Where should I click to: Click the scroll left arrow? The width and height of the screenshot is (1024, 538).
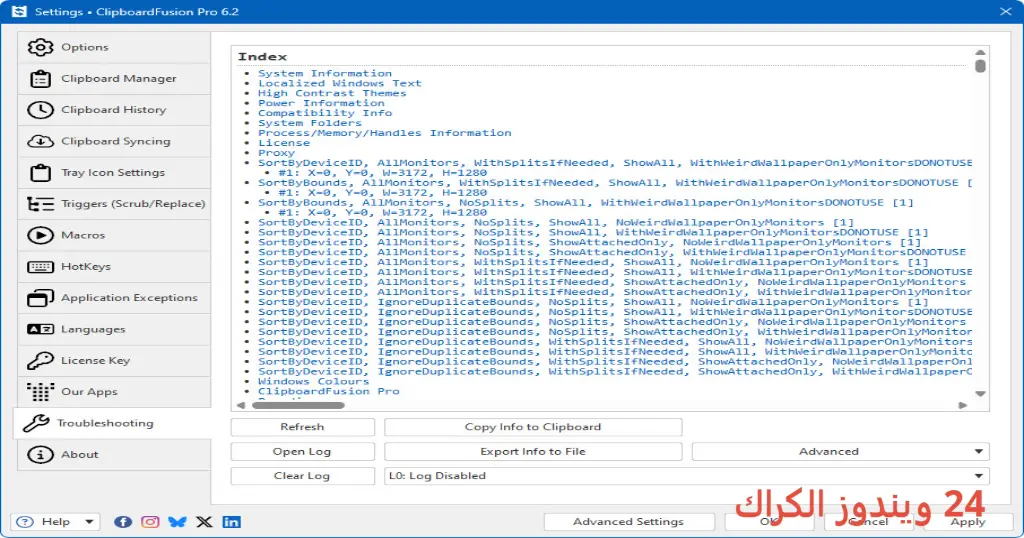(x=240, y=405)
